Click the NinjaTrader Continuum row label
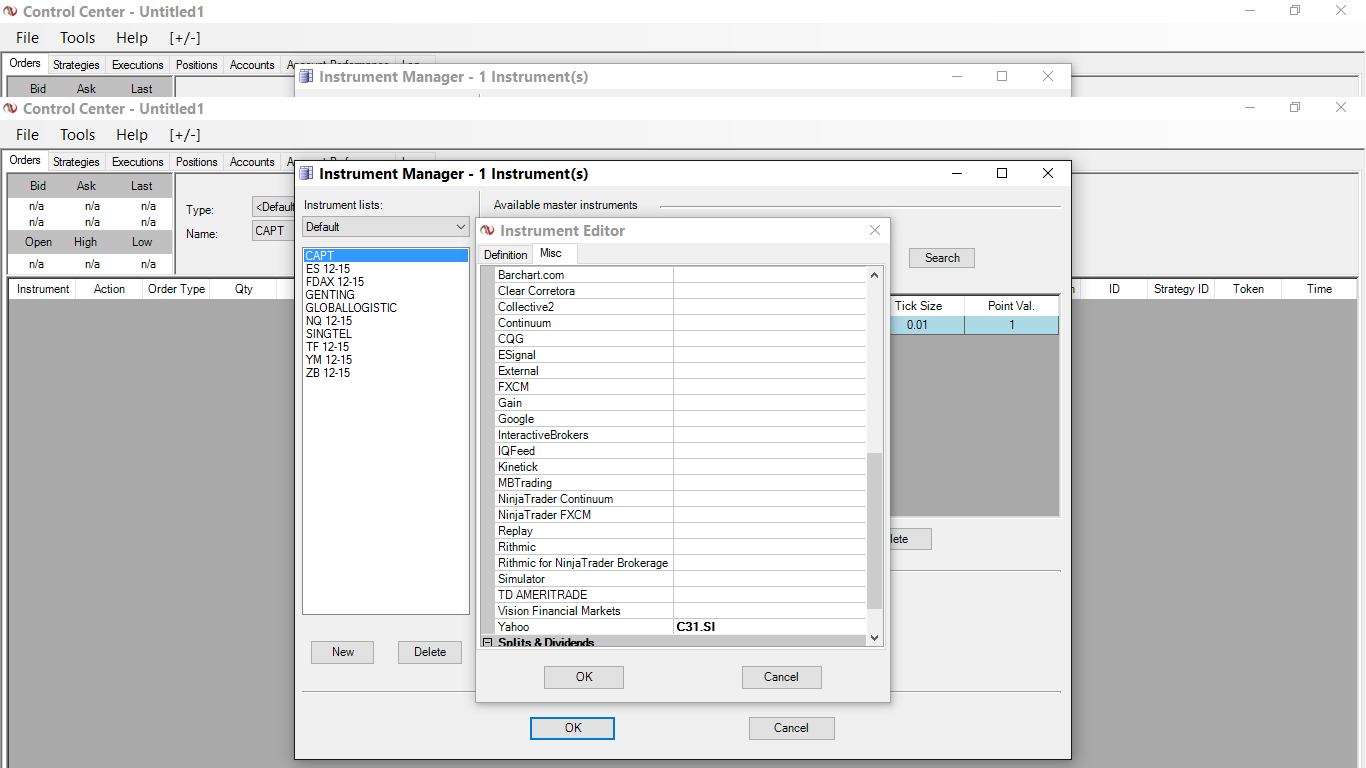 pos(556,499)
